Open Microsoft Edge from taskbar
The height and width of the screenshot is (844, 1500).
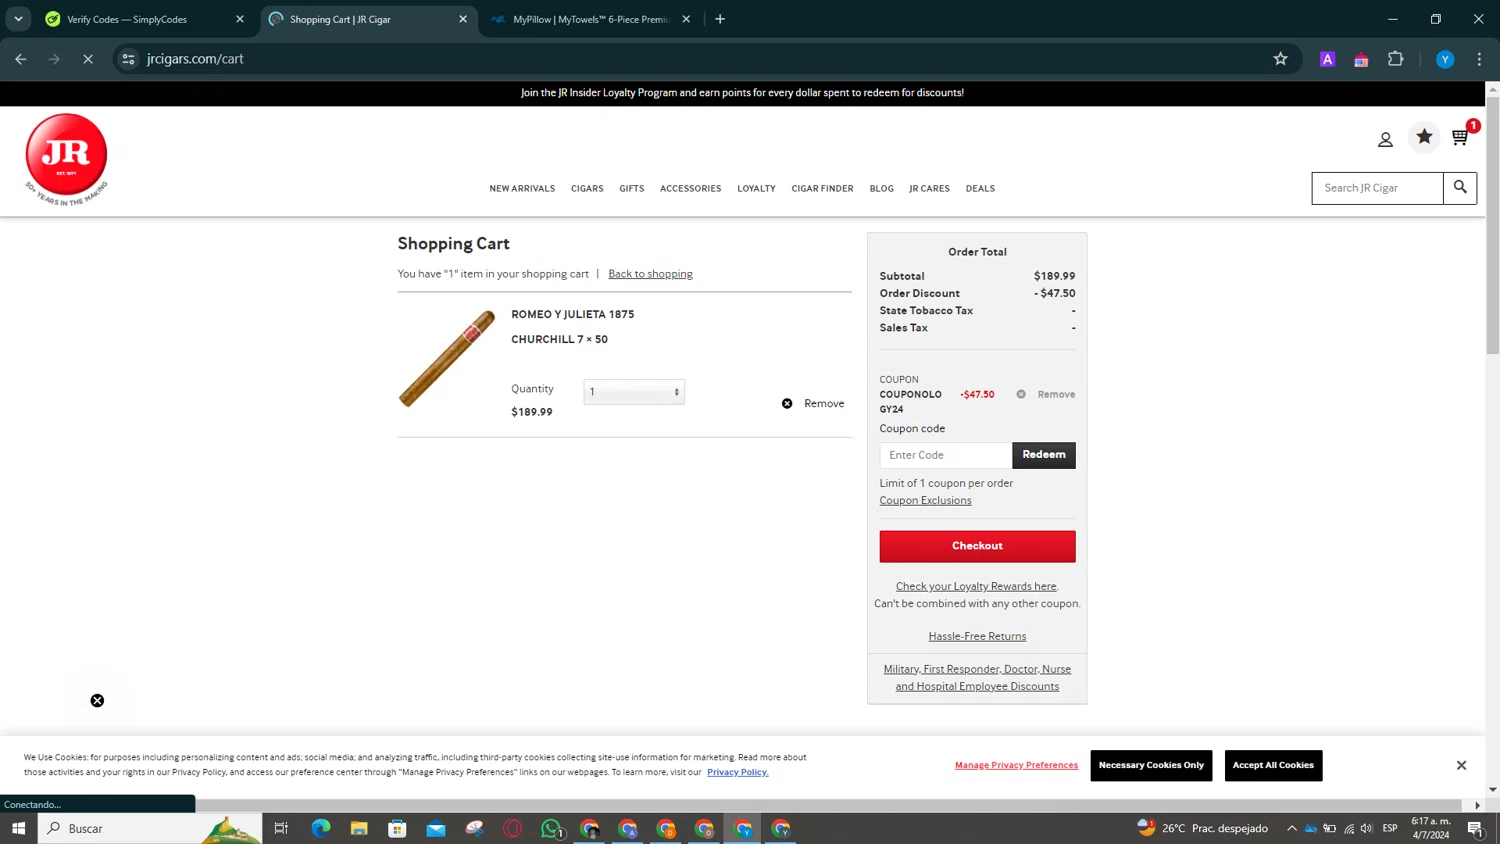(x=321, y=828)
